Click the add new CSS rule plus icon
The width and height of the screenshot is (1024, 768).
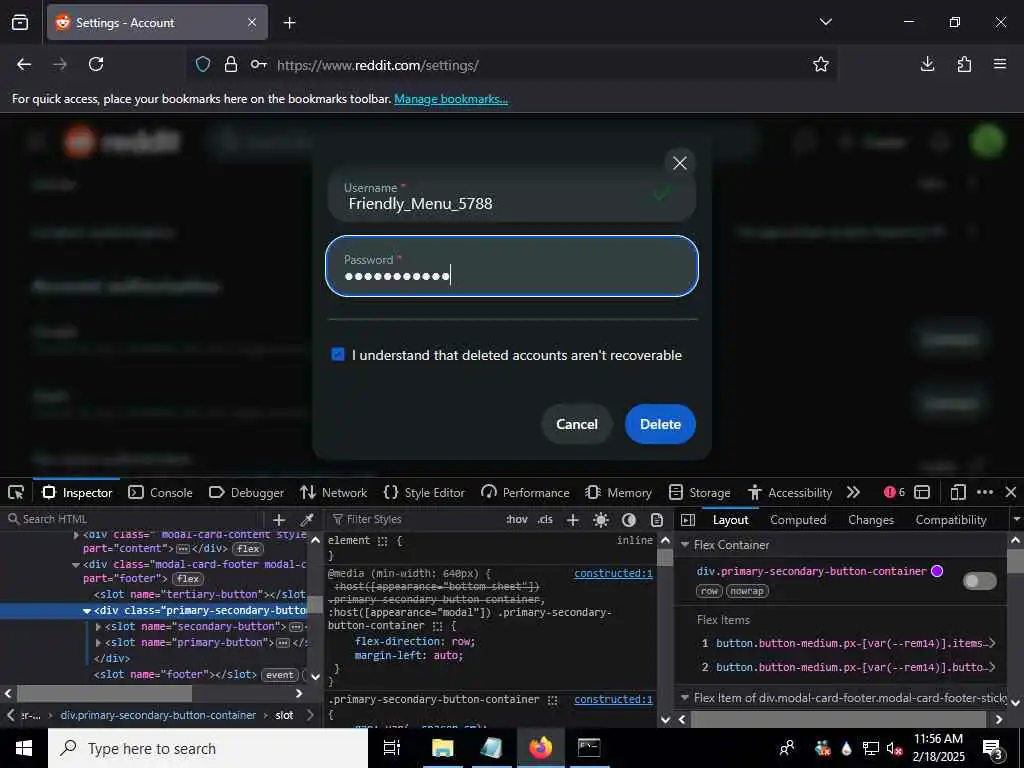(573, 519)
